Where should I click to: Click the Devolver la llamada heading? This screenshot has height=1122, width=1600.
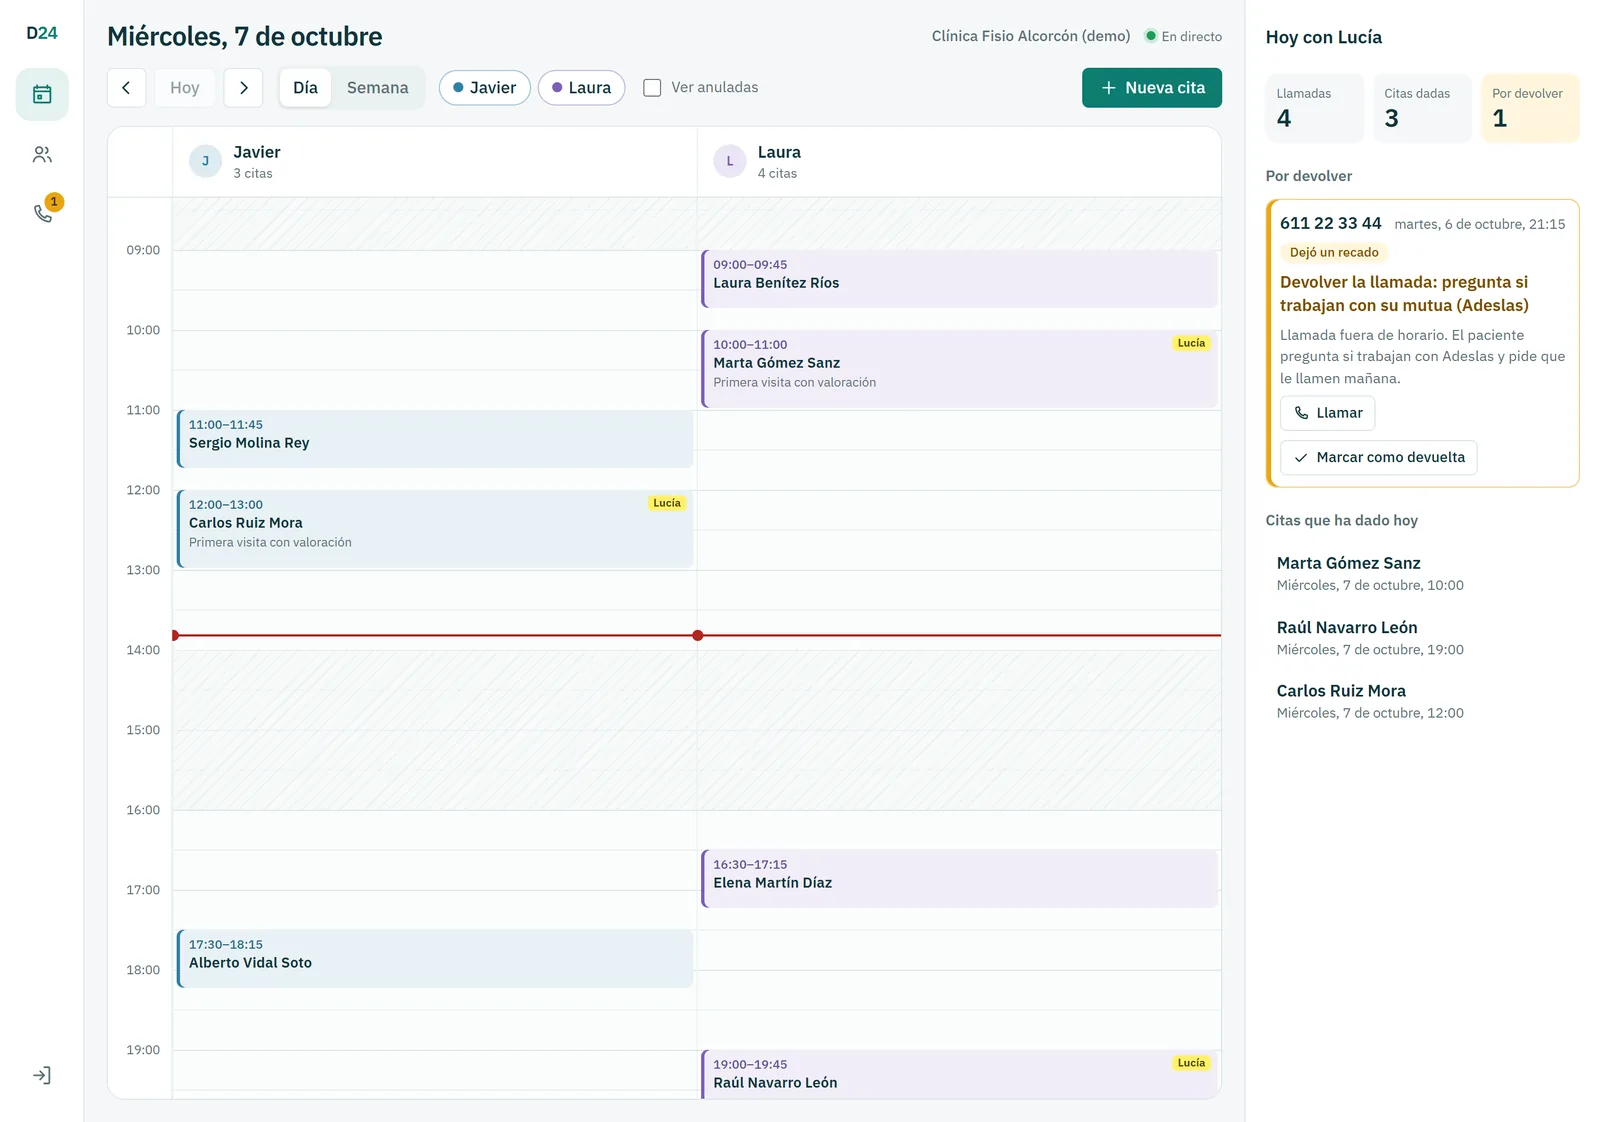1404,294
